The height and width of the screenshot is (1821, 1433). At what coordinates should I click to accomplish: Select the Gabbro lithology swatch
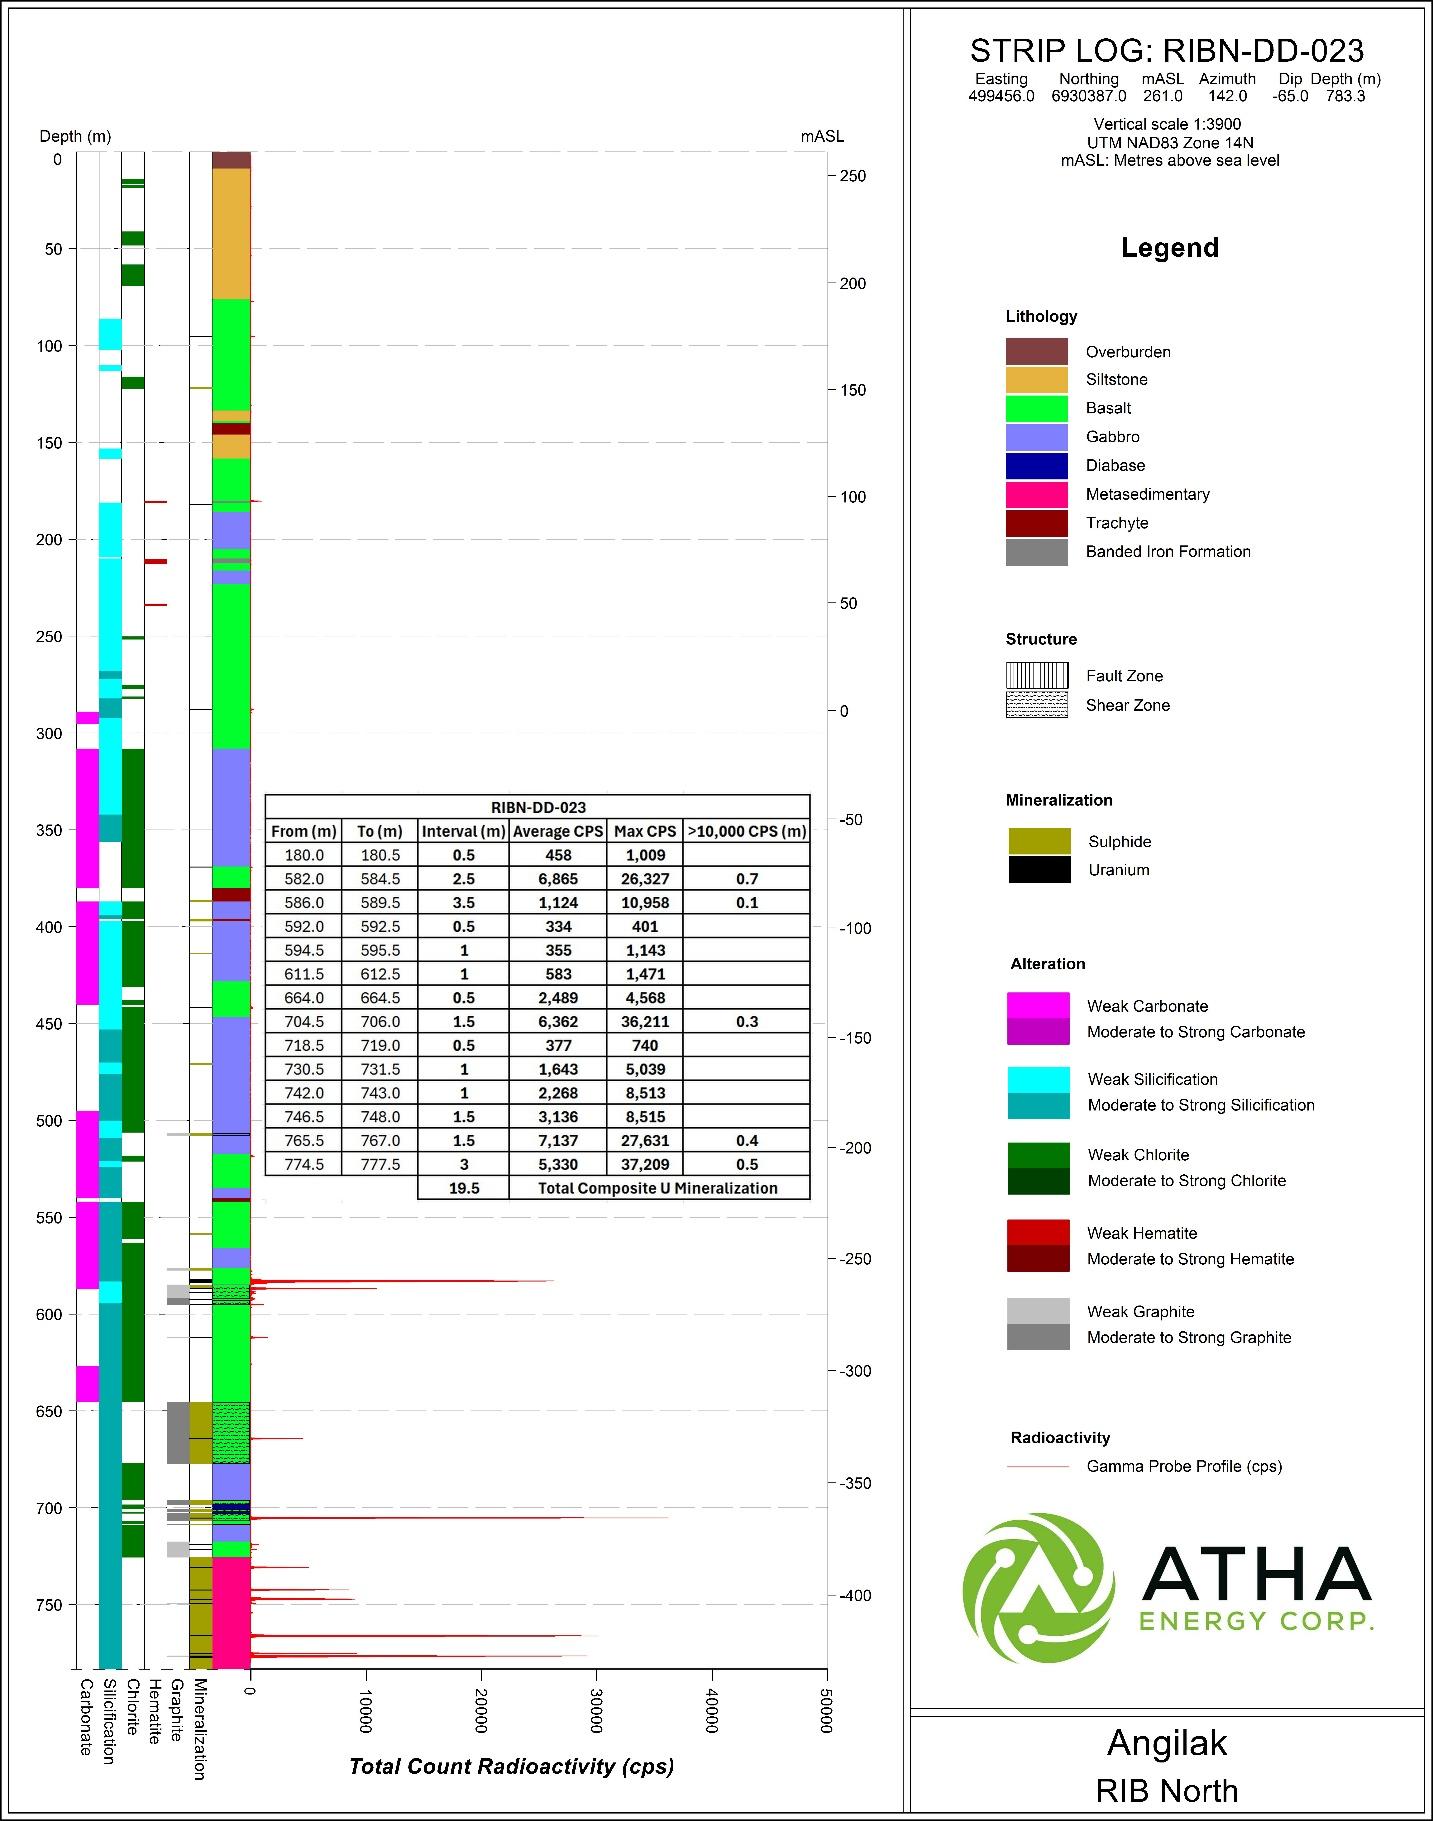click(x=1037, y=437)
